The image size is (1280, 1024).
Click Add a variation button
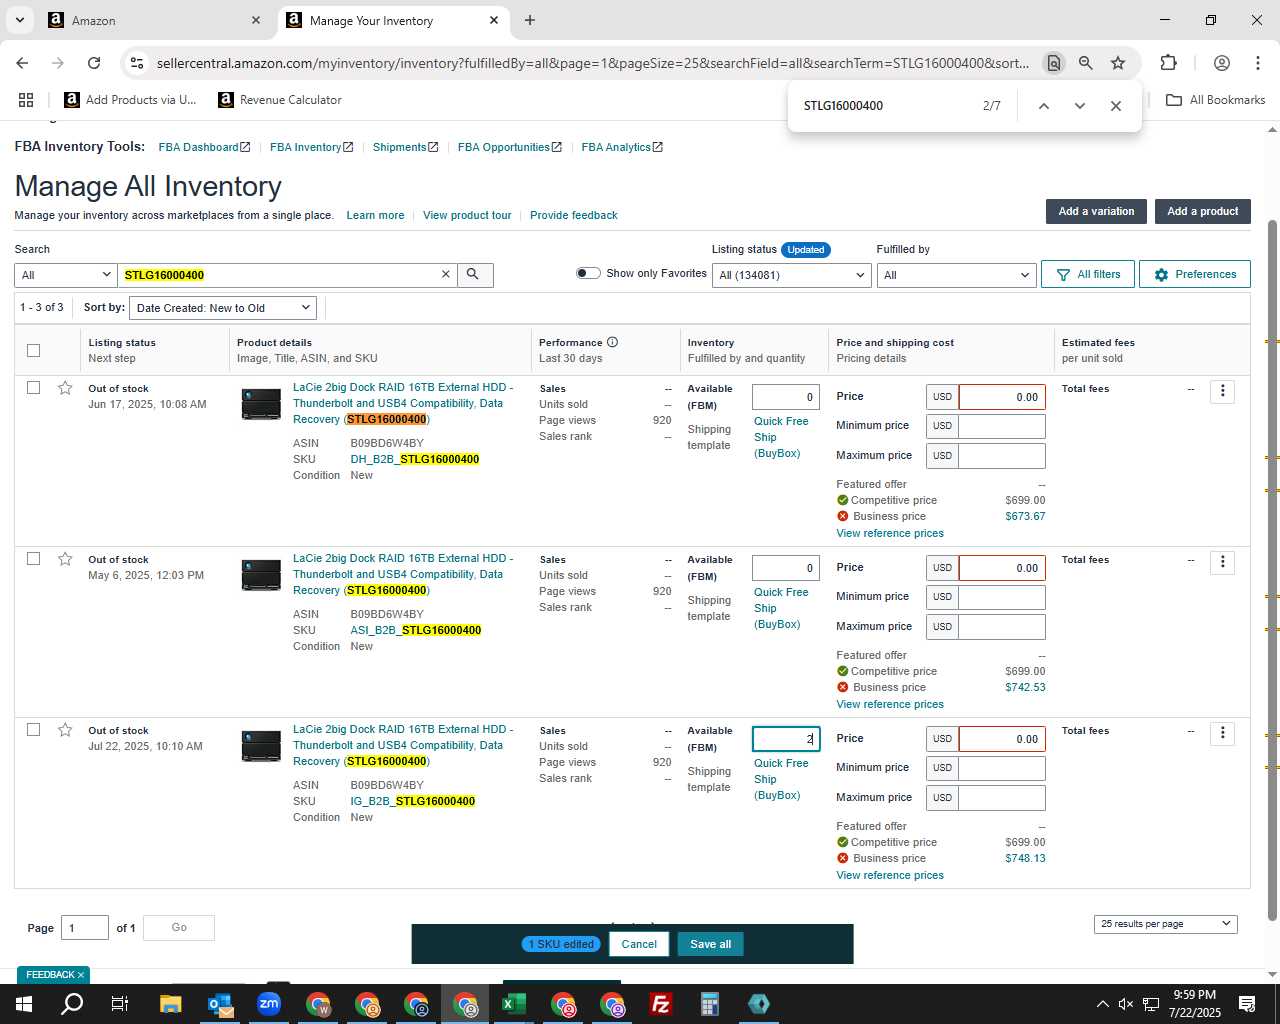tap(1096, 211)
